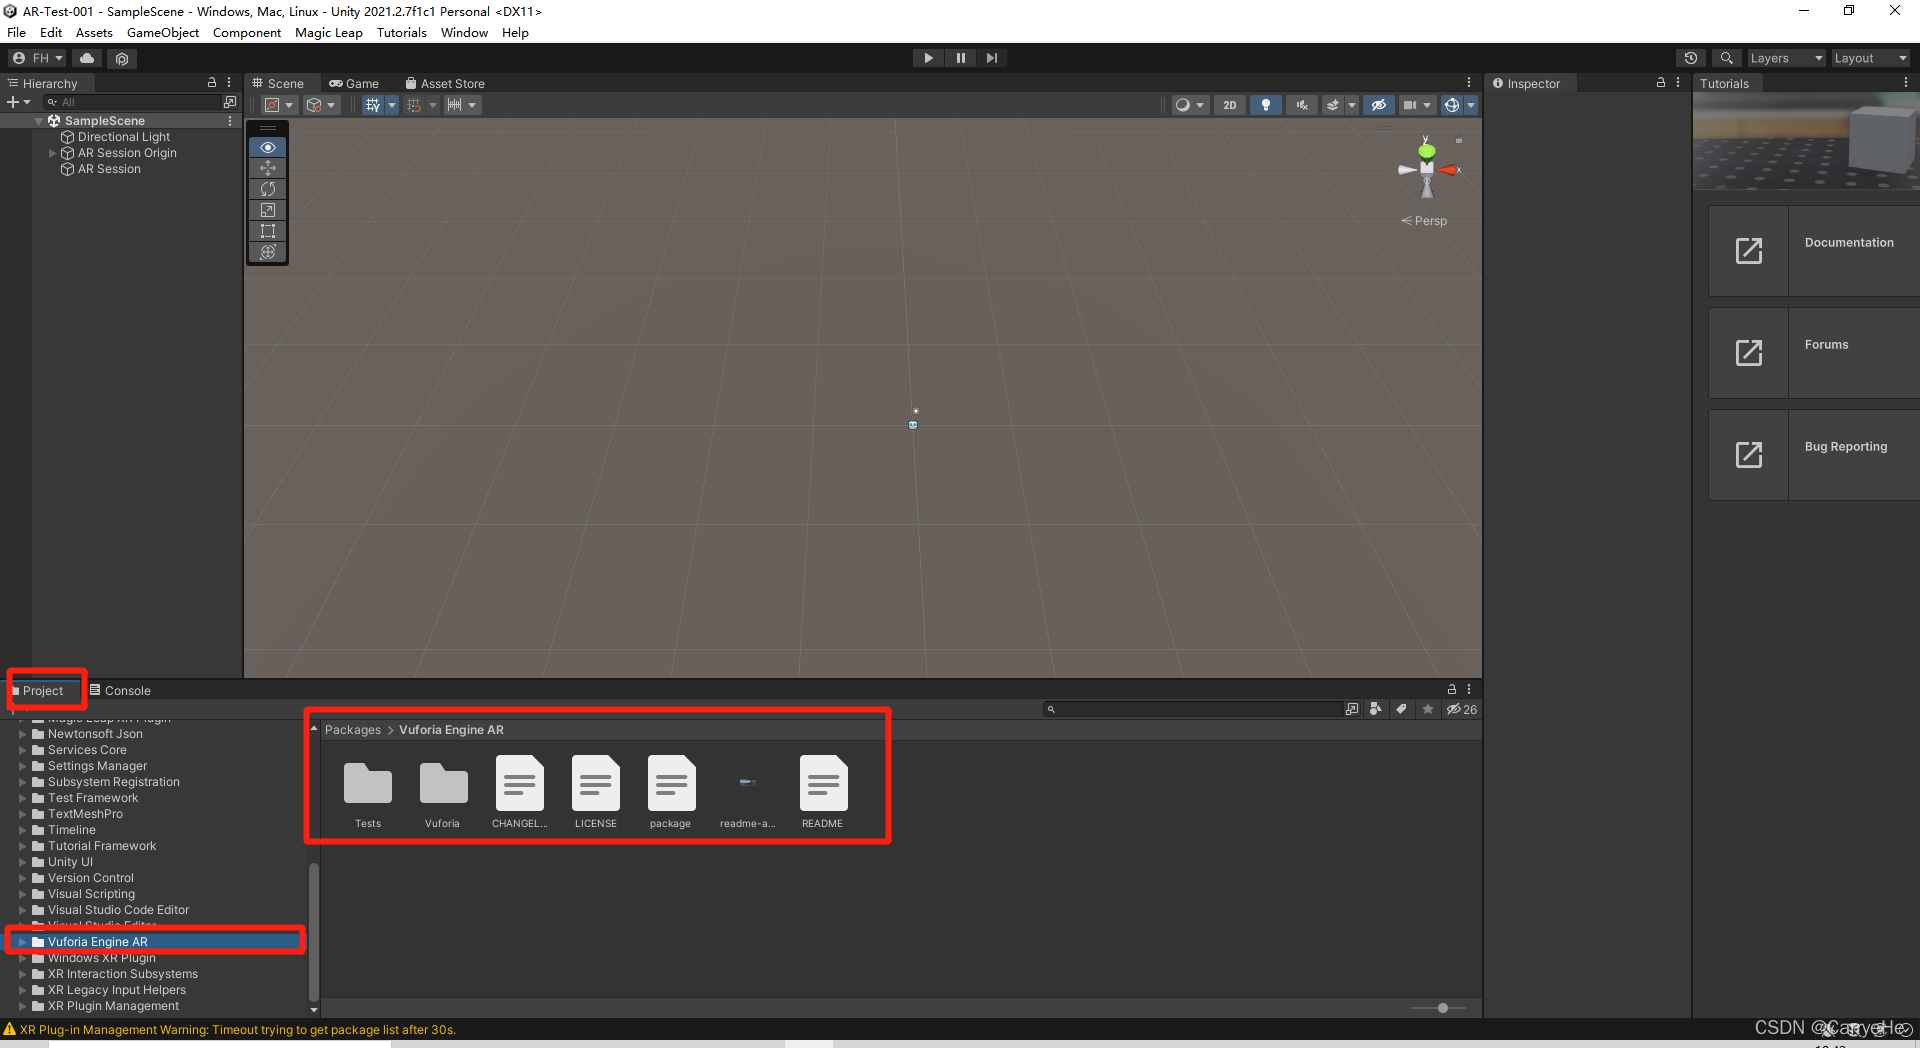Expand Vuforia Engine AR folder tree
This screenshot has width=1920, height=1048.
(x=22, y=942)
